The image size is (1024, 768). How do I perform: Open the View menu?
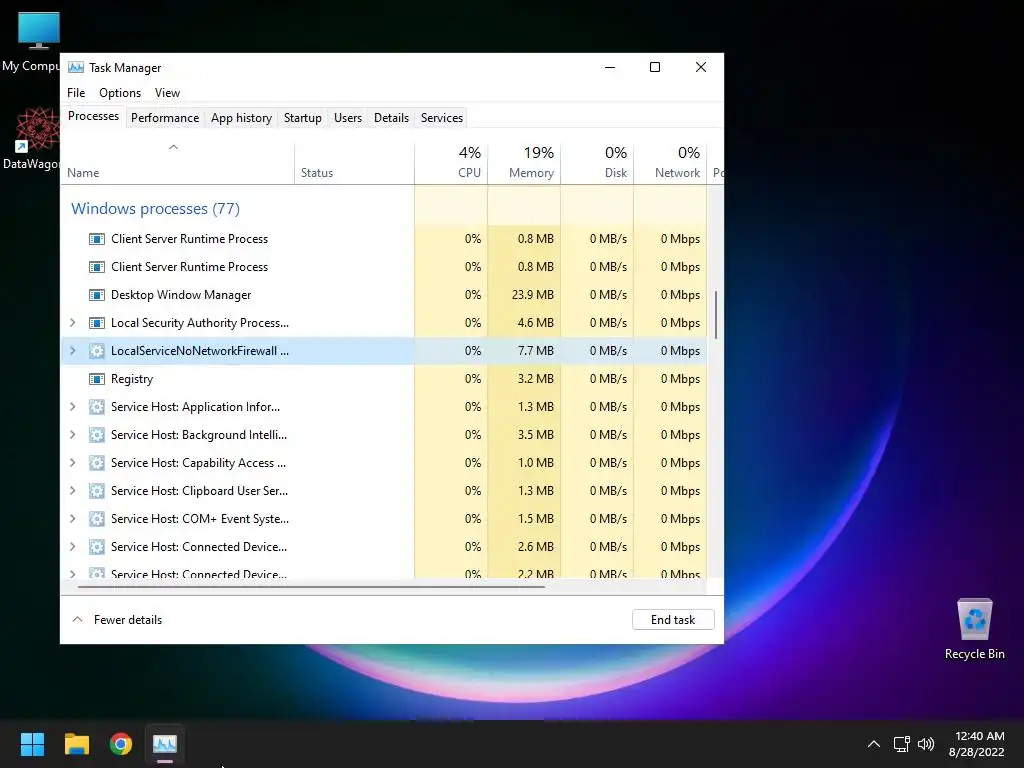[x=167, y=93]
